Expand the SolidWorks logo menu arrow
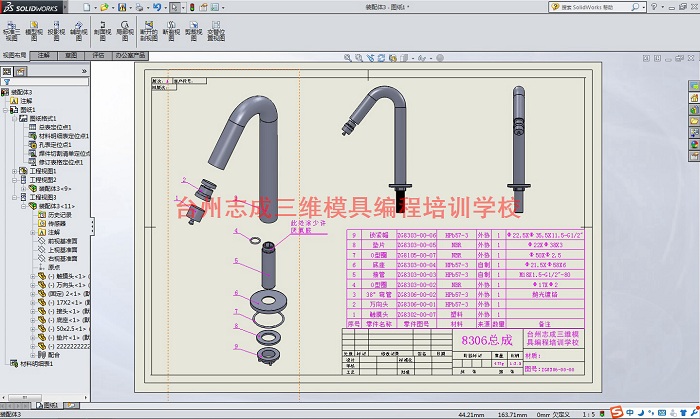This screenshot has height=419, width=700. pos(65,7)
